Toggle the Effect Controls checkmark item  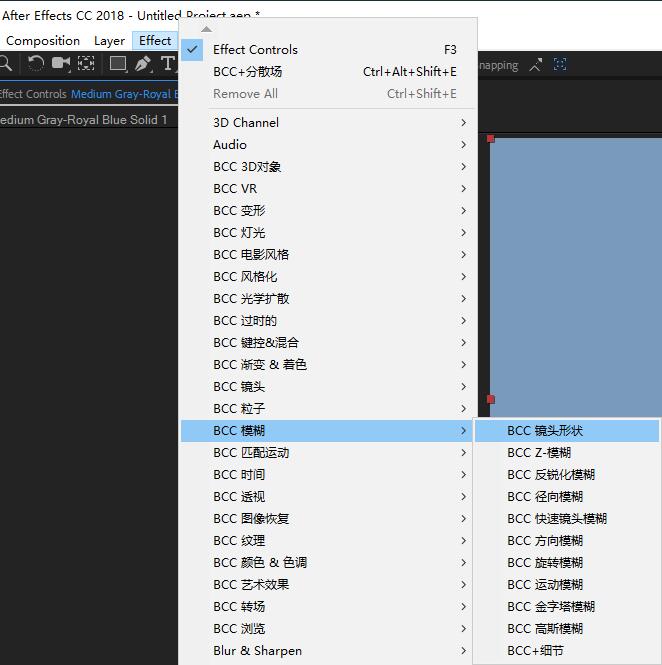point(327,50)
